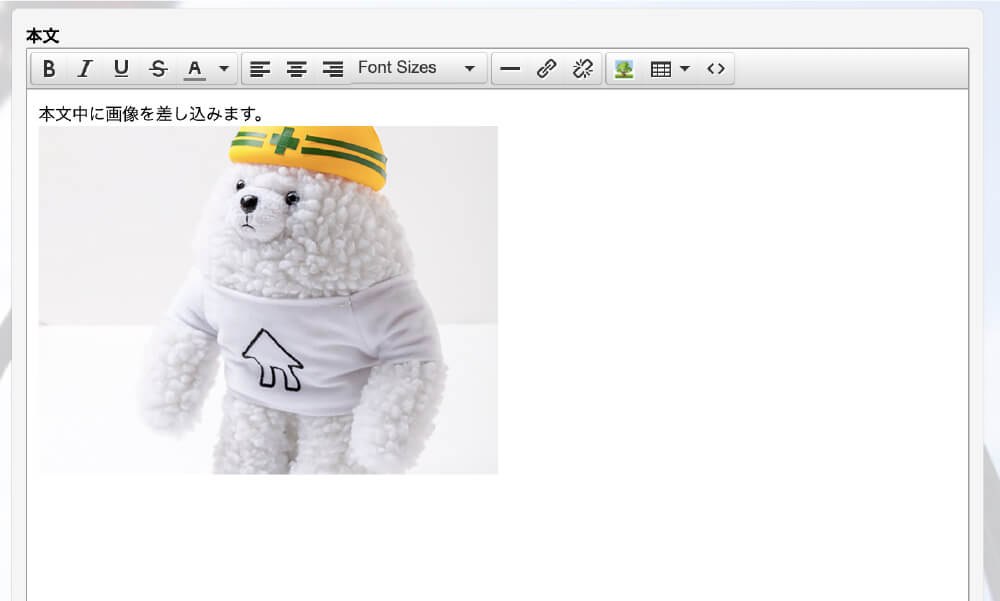The width and height of the screenshot is (1000, 601).
Task: Align text to the right
Action: pyautogui.click(x=333, y=69)
